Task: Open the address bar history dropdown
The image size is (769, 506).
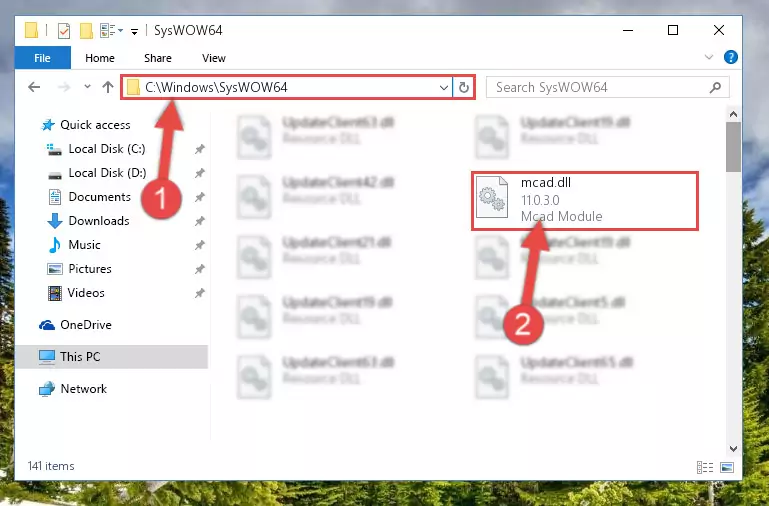Action: (443, 88)
